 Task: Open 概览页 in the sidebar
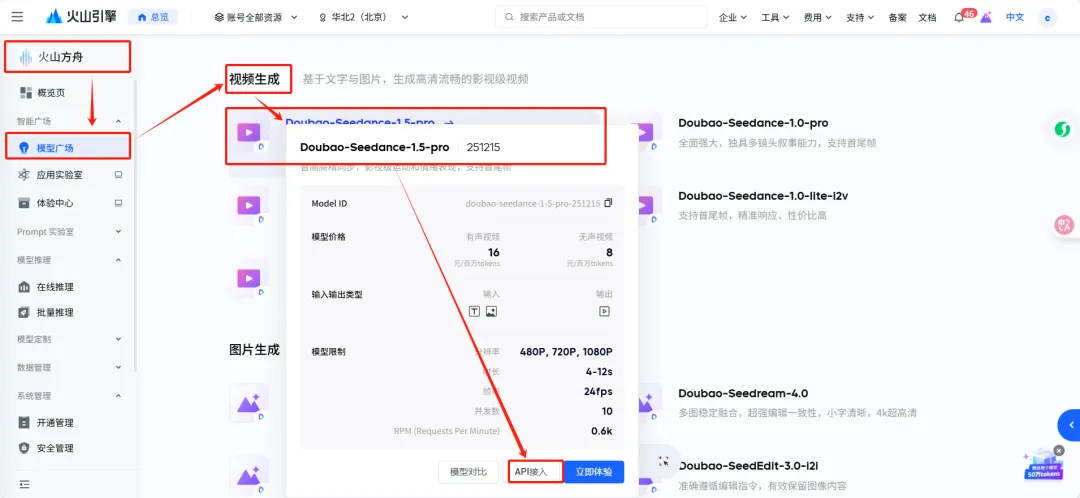point(52,93)
